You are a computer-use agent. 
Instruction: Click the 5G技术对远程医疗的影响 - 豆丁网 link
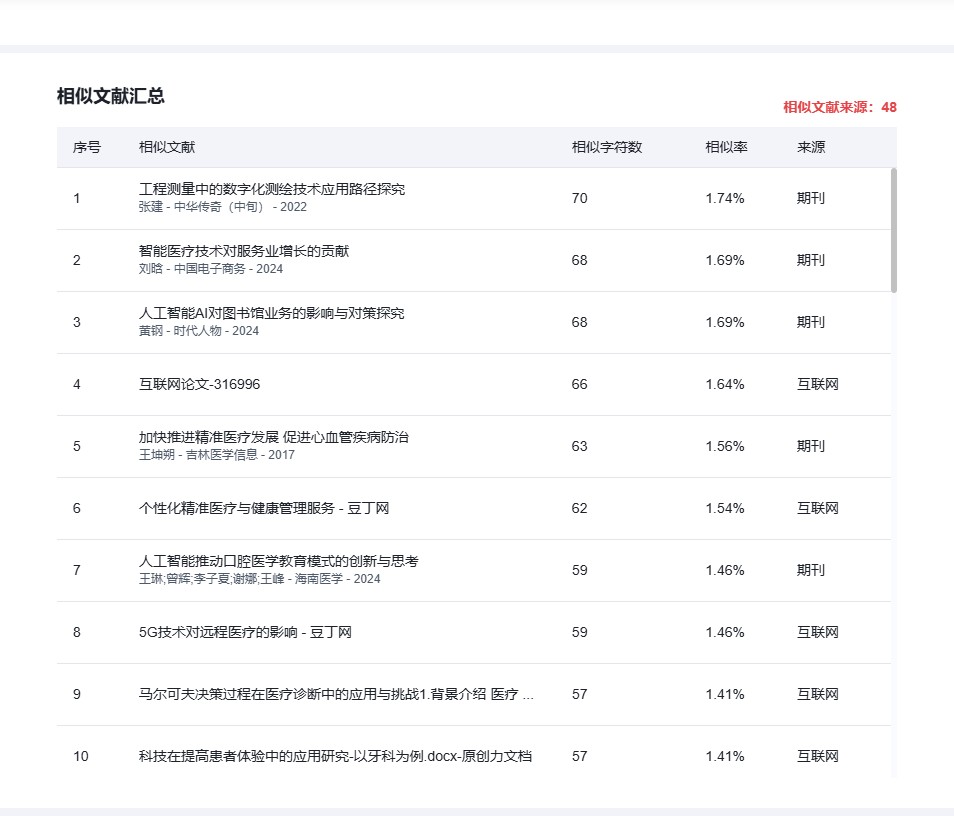[245, 632]
